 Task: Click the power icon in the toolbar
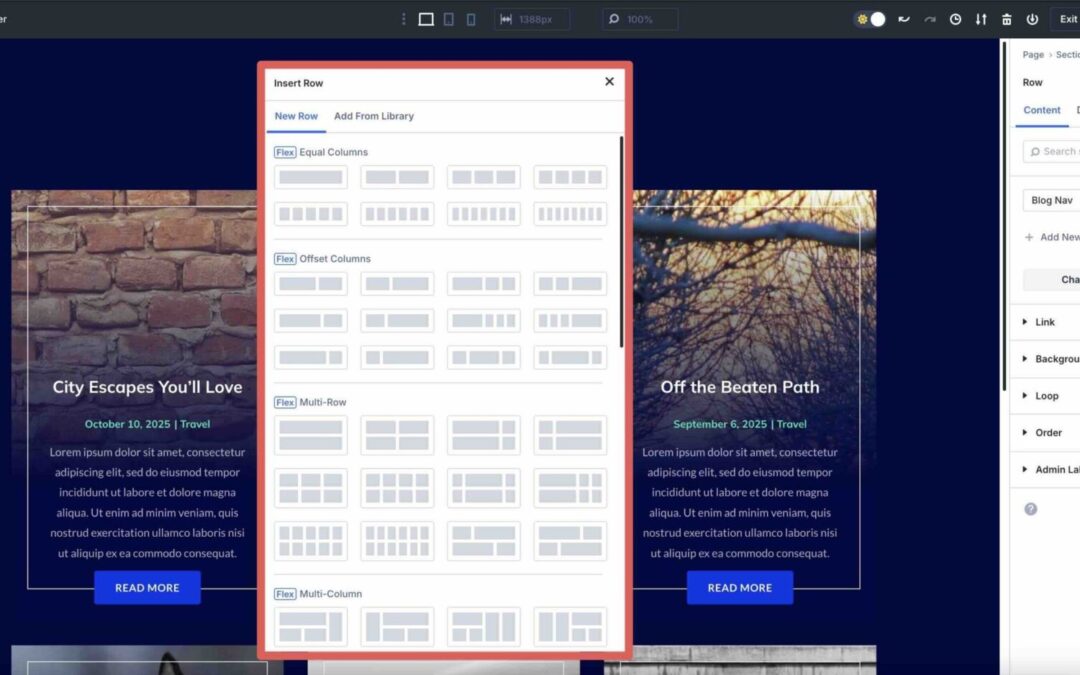1031,18
